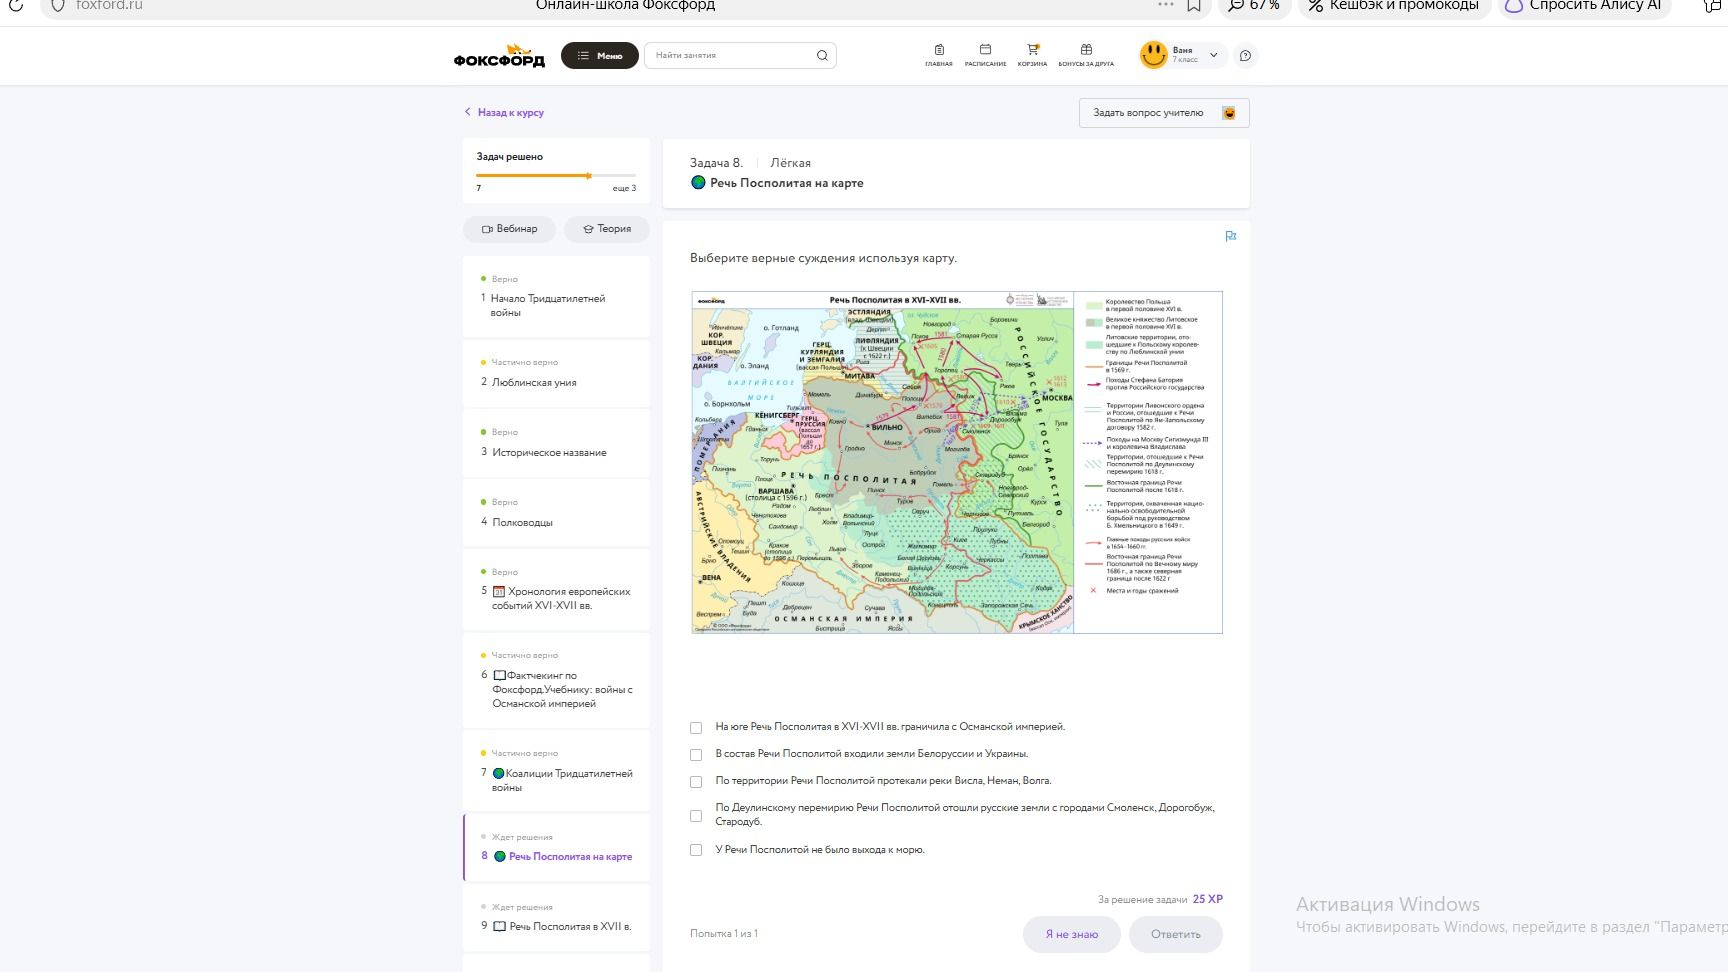Click the Я не знаю button

click(x=1072, y=934)
